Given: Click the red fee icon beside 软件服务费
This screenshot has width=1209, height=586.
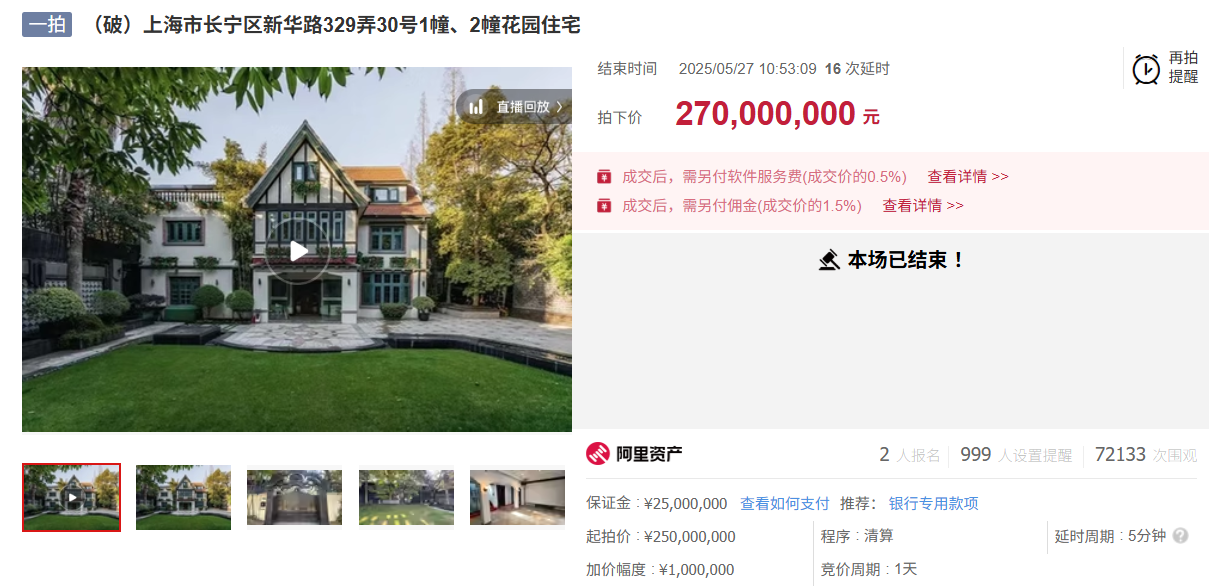Looking at the screenshot, I should [x=604, y=177].
